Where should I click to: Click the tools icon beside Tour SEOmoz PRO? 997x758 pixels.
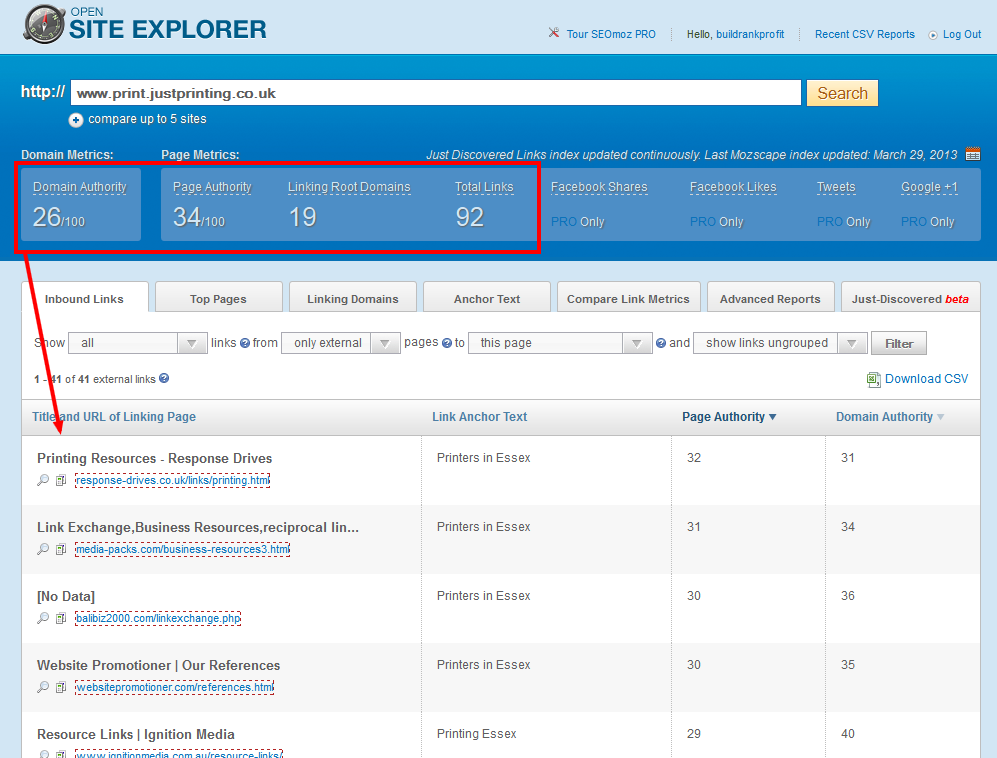pyautogui.click(x=554, y=34)
